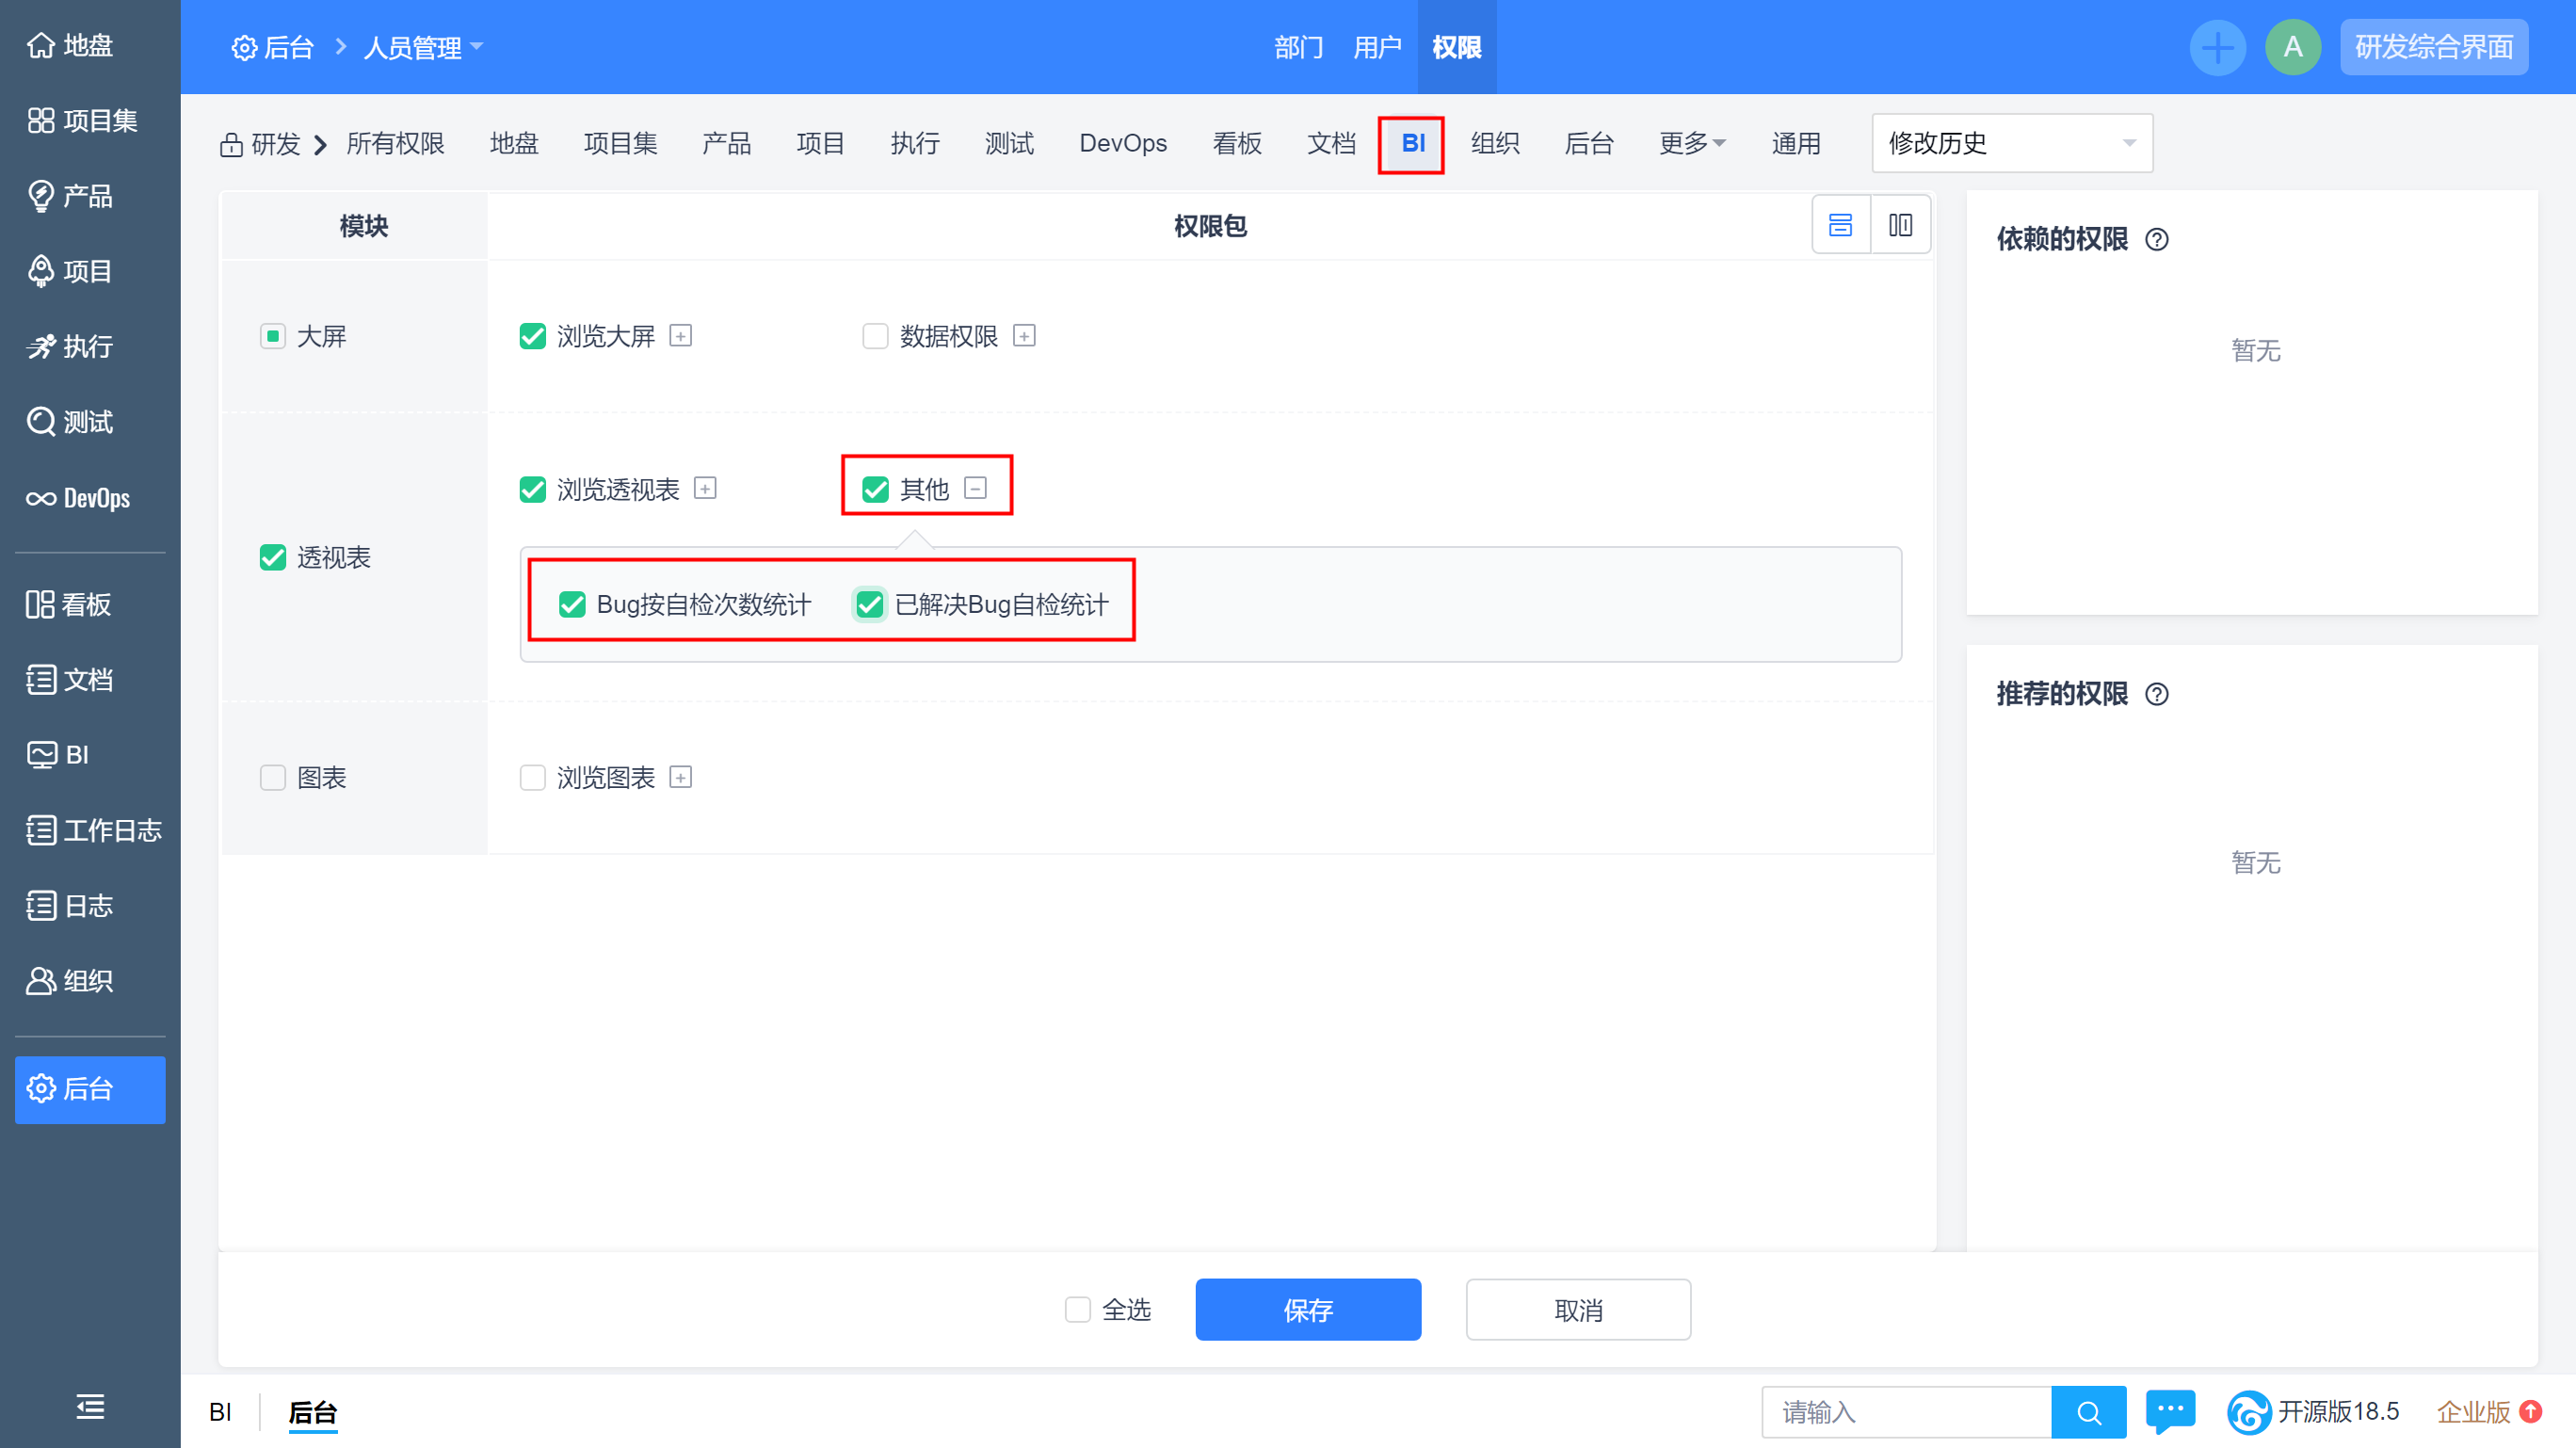This screenshot has width=2576, height=1448.
Task: Expand the 浏览大屏 permission package
Action: coord(681,335)
